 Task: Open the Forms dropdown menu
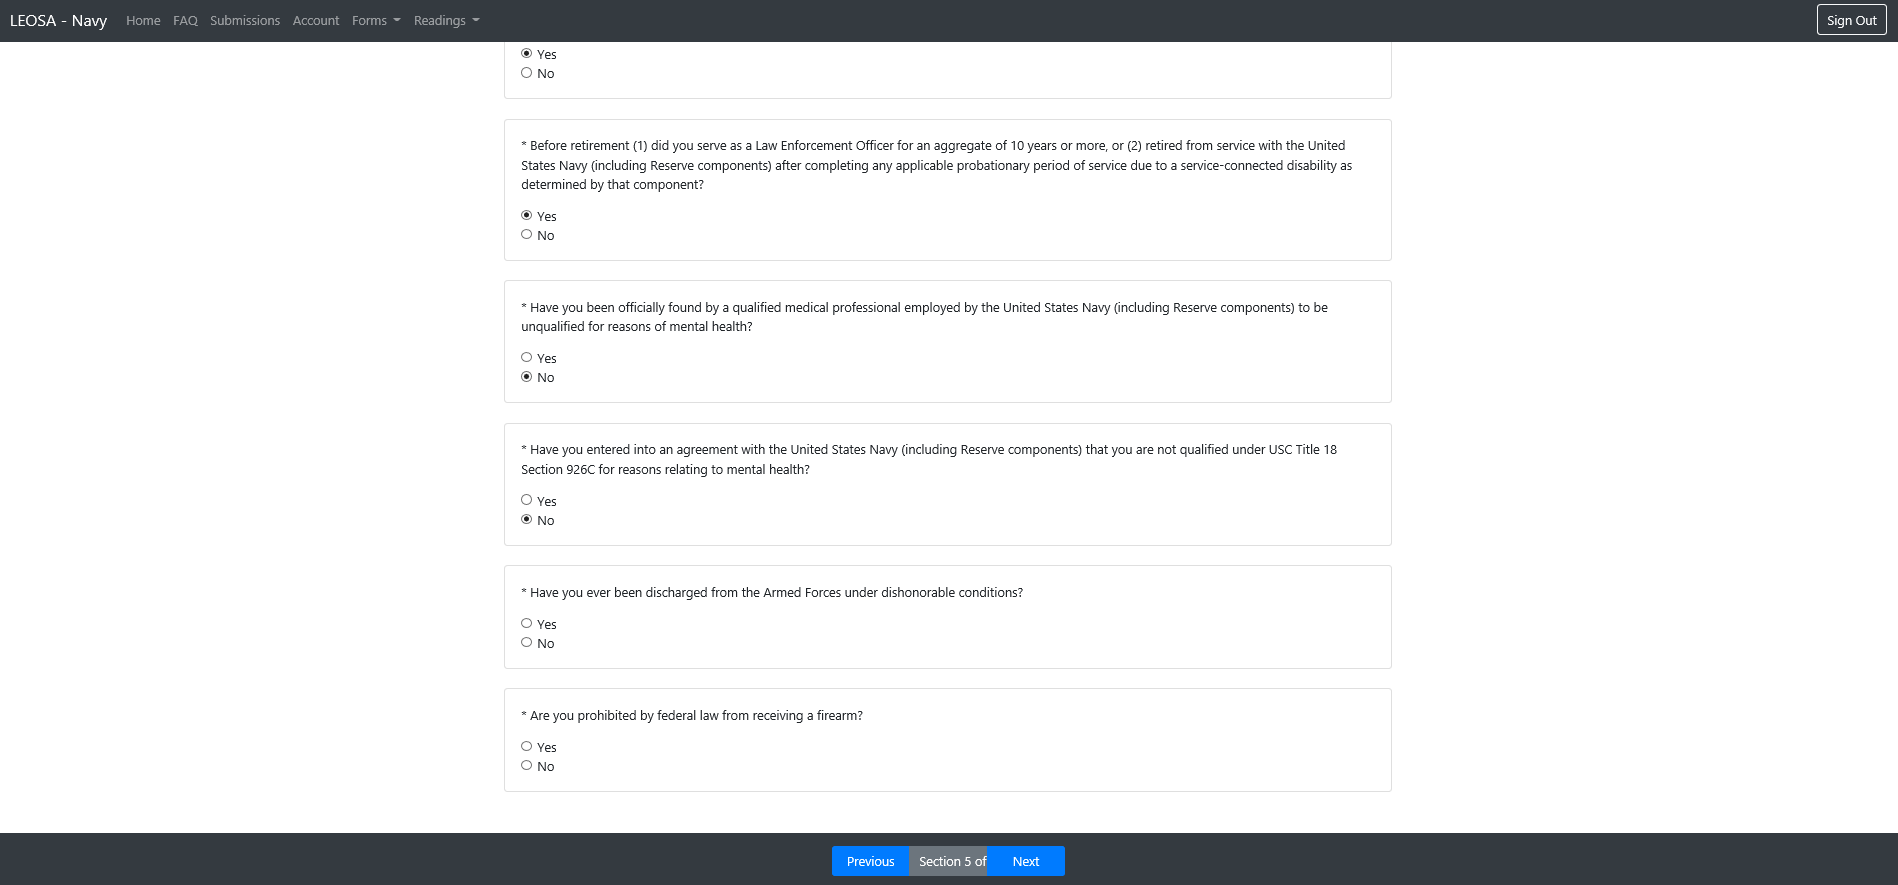376,21
